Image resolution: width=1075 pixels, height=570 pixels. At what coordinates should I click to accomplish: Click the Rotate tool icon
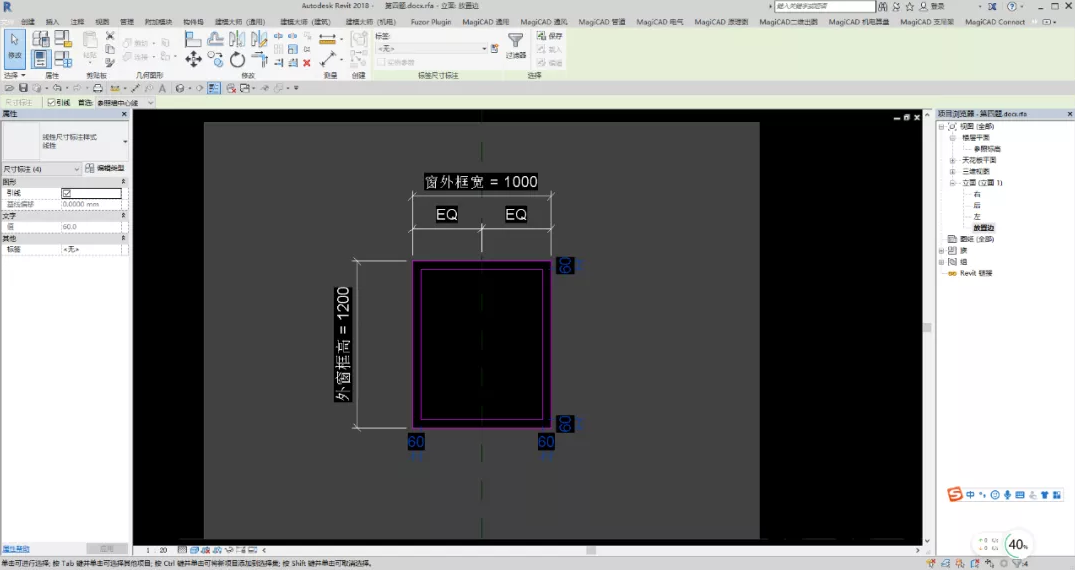[237, 60]
